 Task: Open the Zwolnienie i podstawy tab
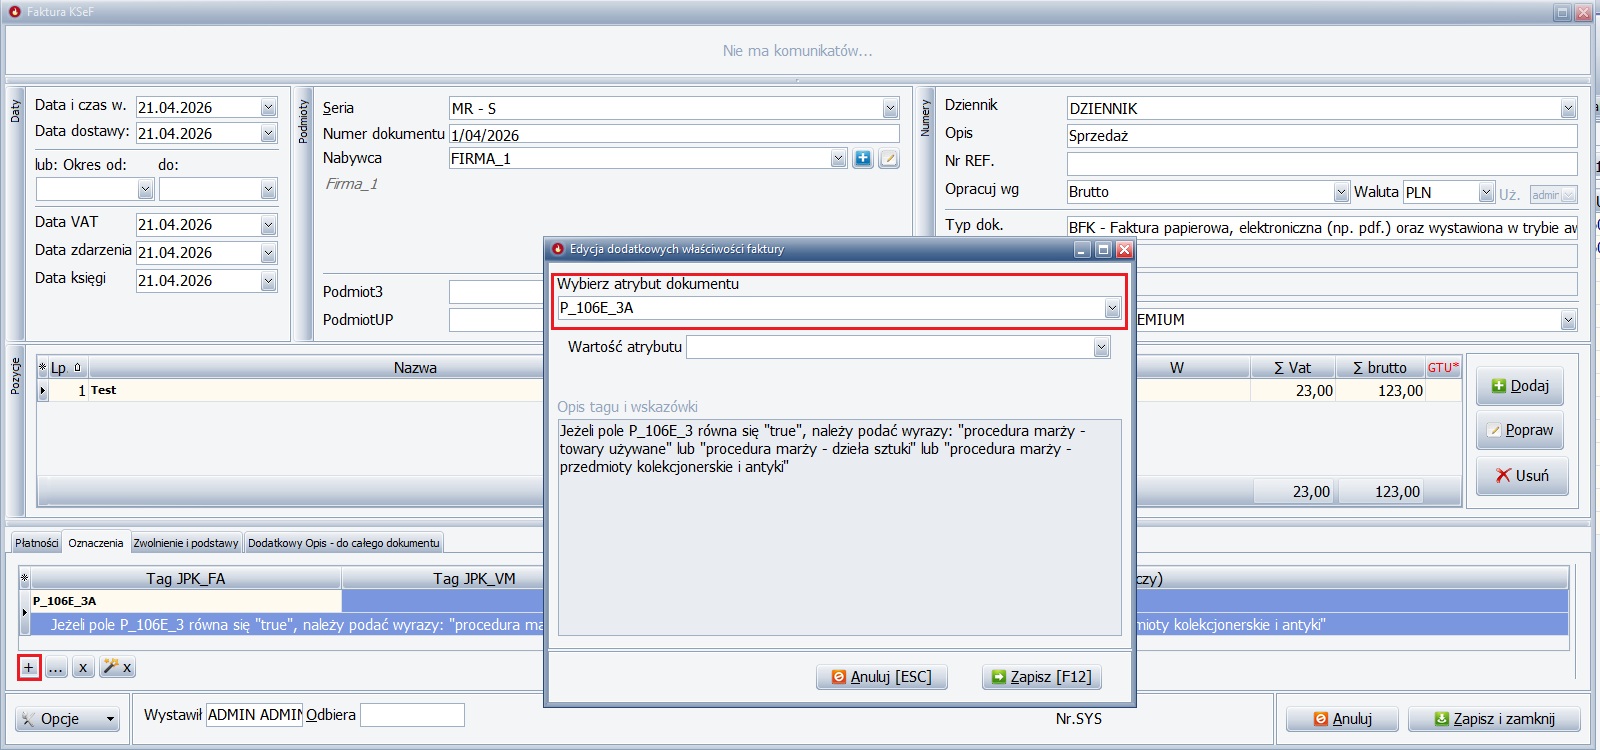(x=186, y=543)
